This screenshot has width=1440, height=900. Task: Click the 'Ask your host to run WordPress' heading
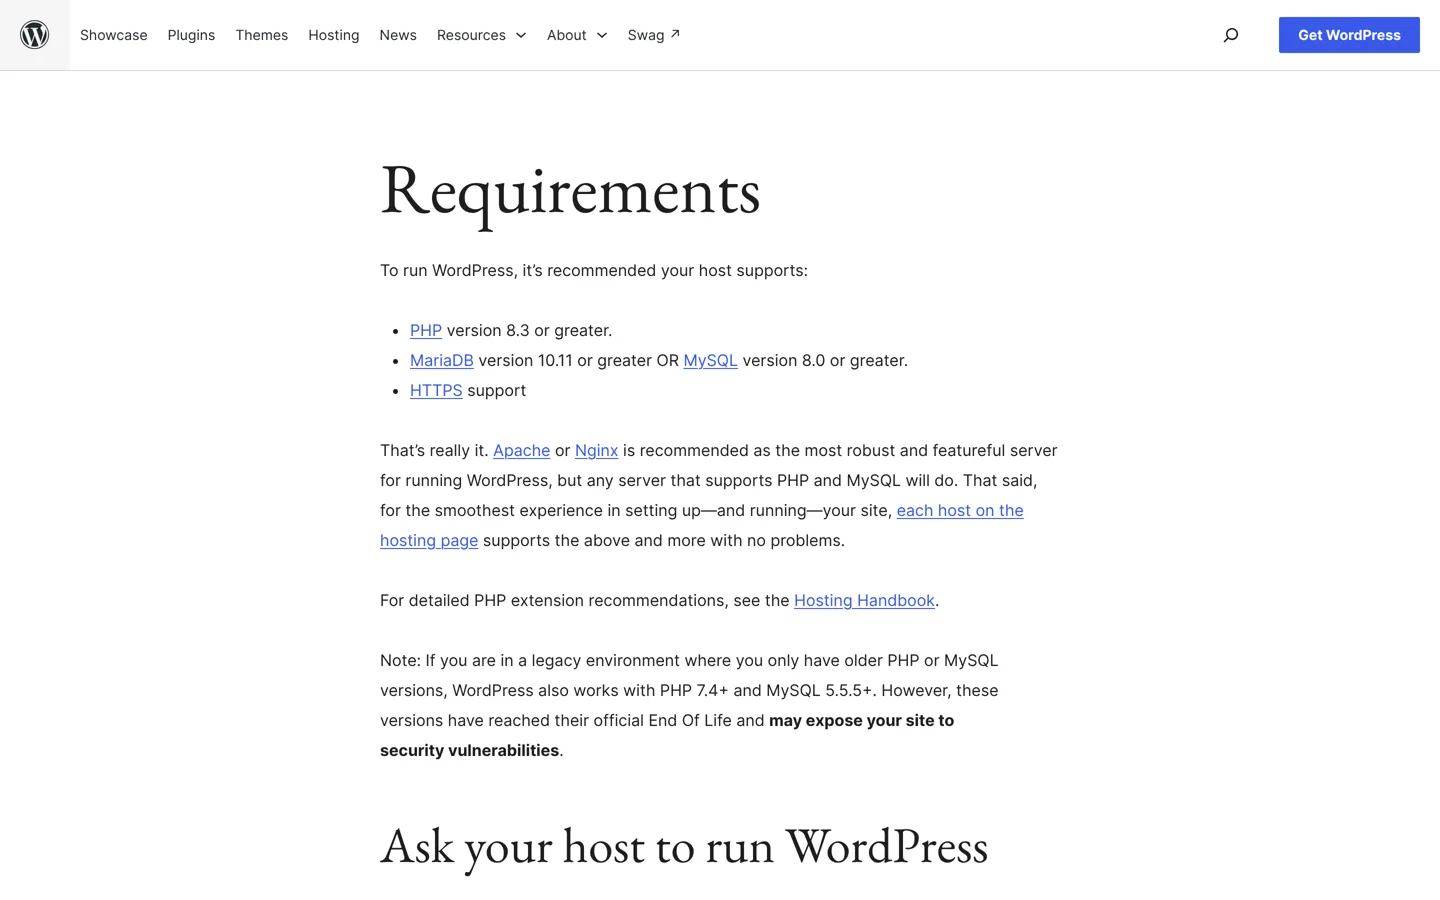684,847
